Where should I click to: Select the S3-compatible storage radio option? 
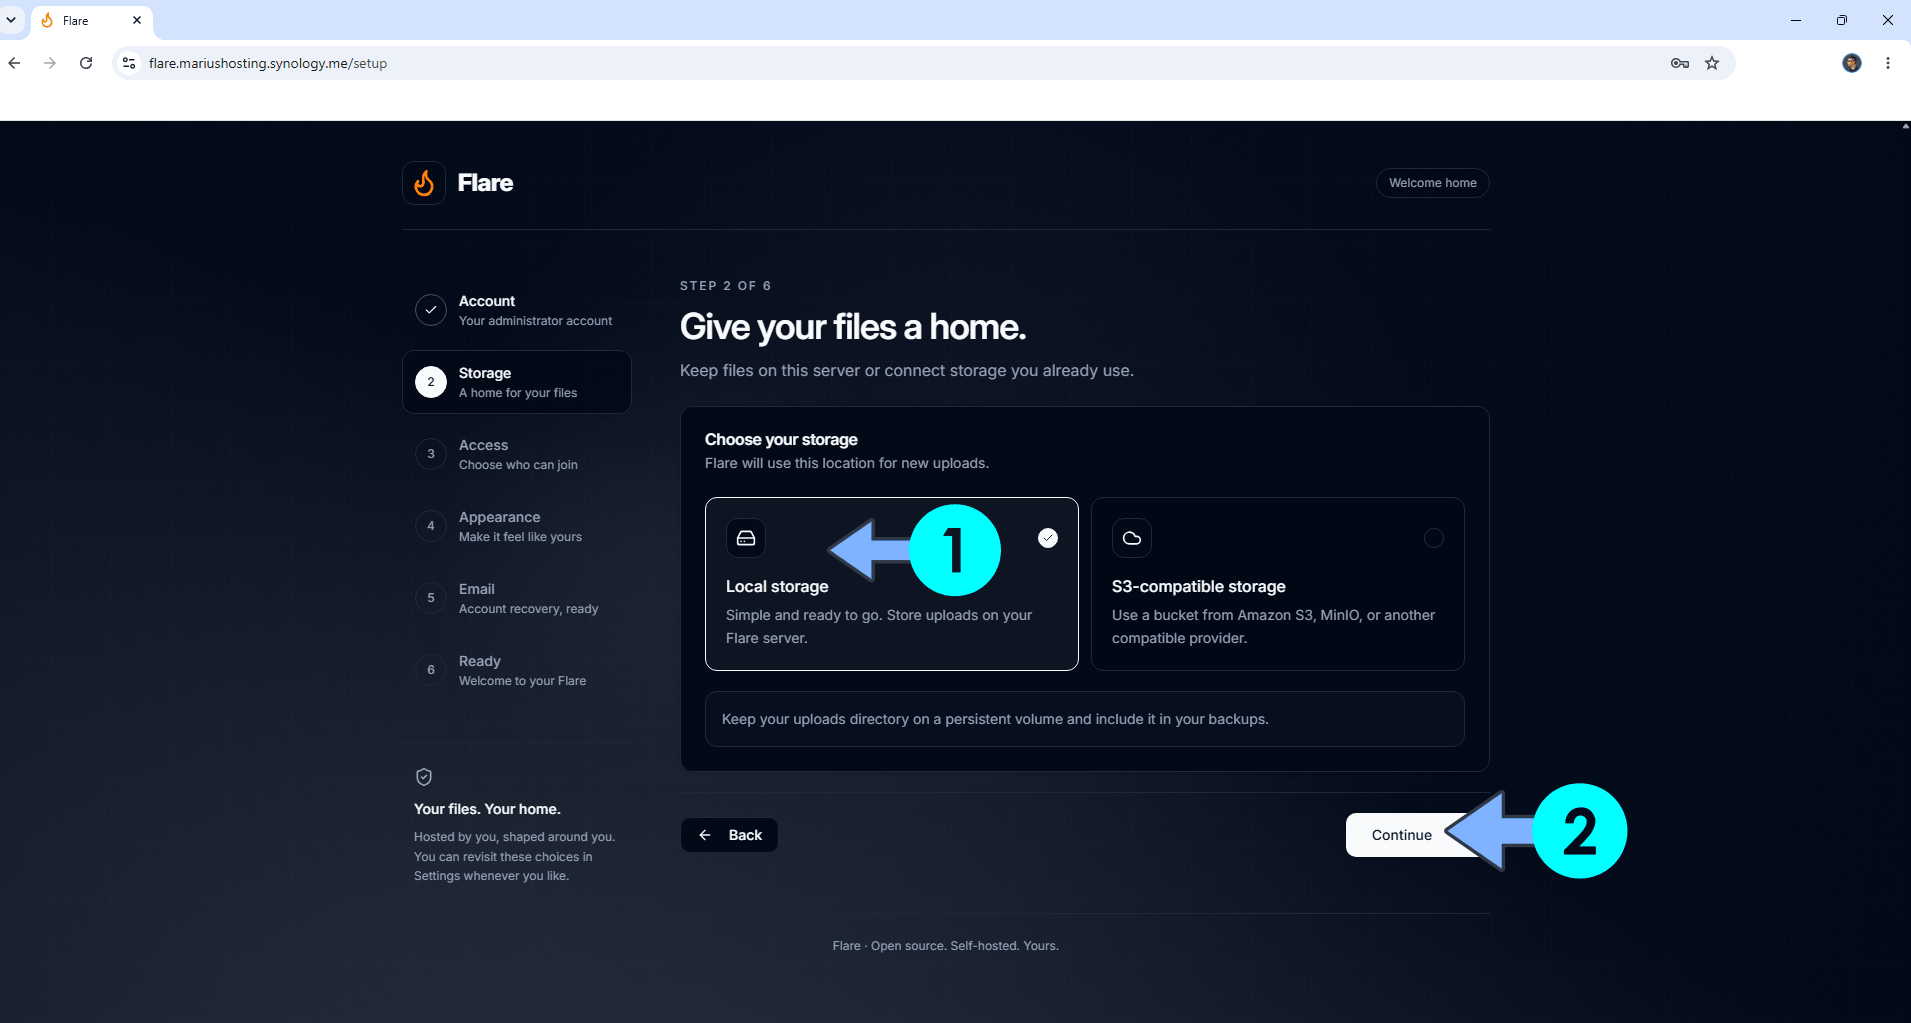(1434, 538)
